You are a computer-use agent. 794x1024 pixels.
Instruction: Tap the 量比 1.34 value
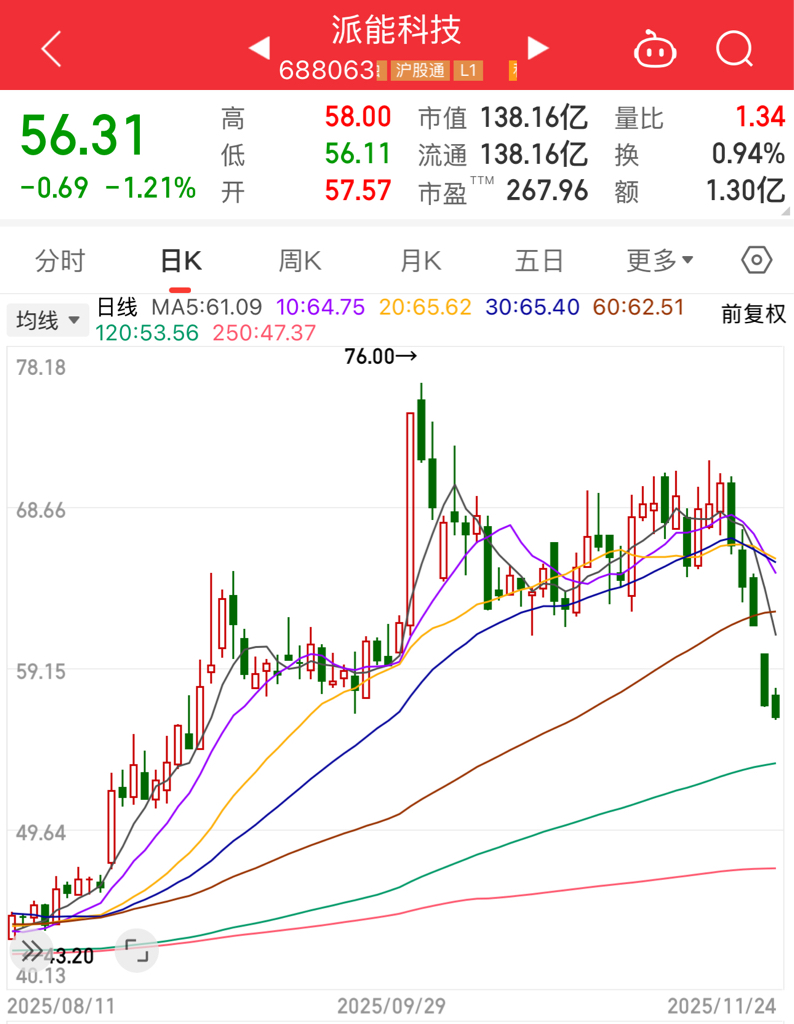[x=760, y=117]
